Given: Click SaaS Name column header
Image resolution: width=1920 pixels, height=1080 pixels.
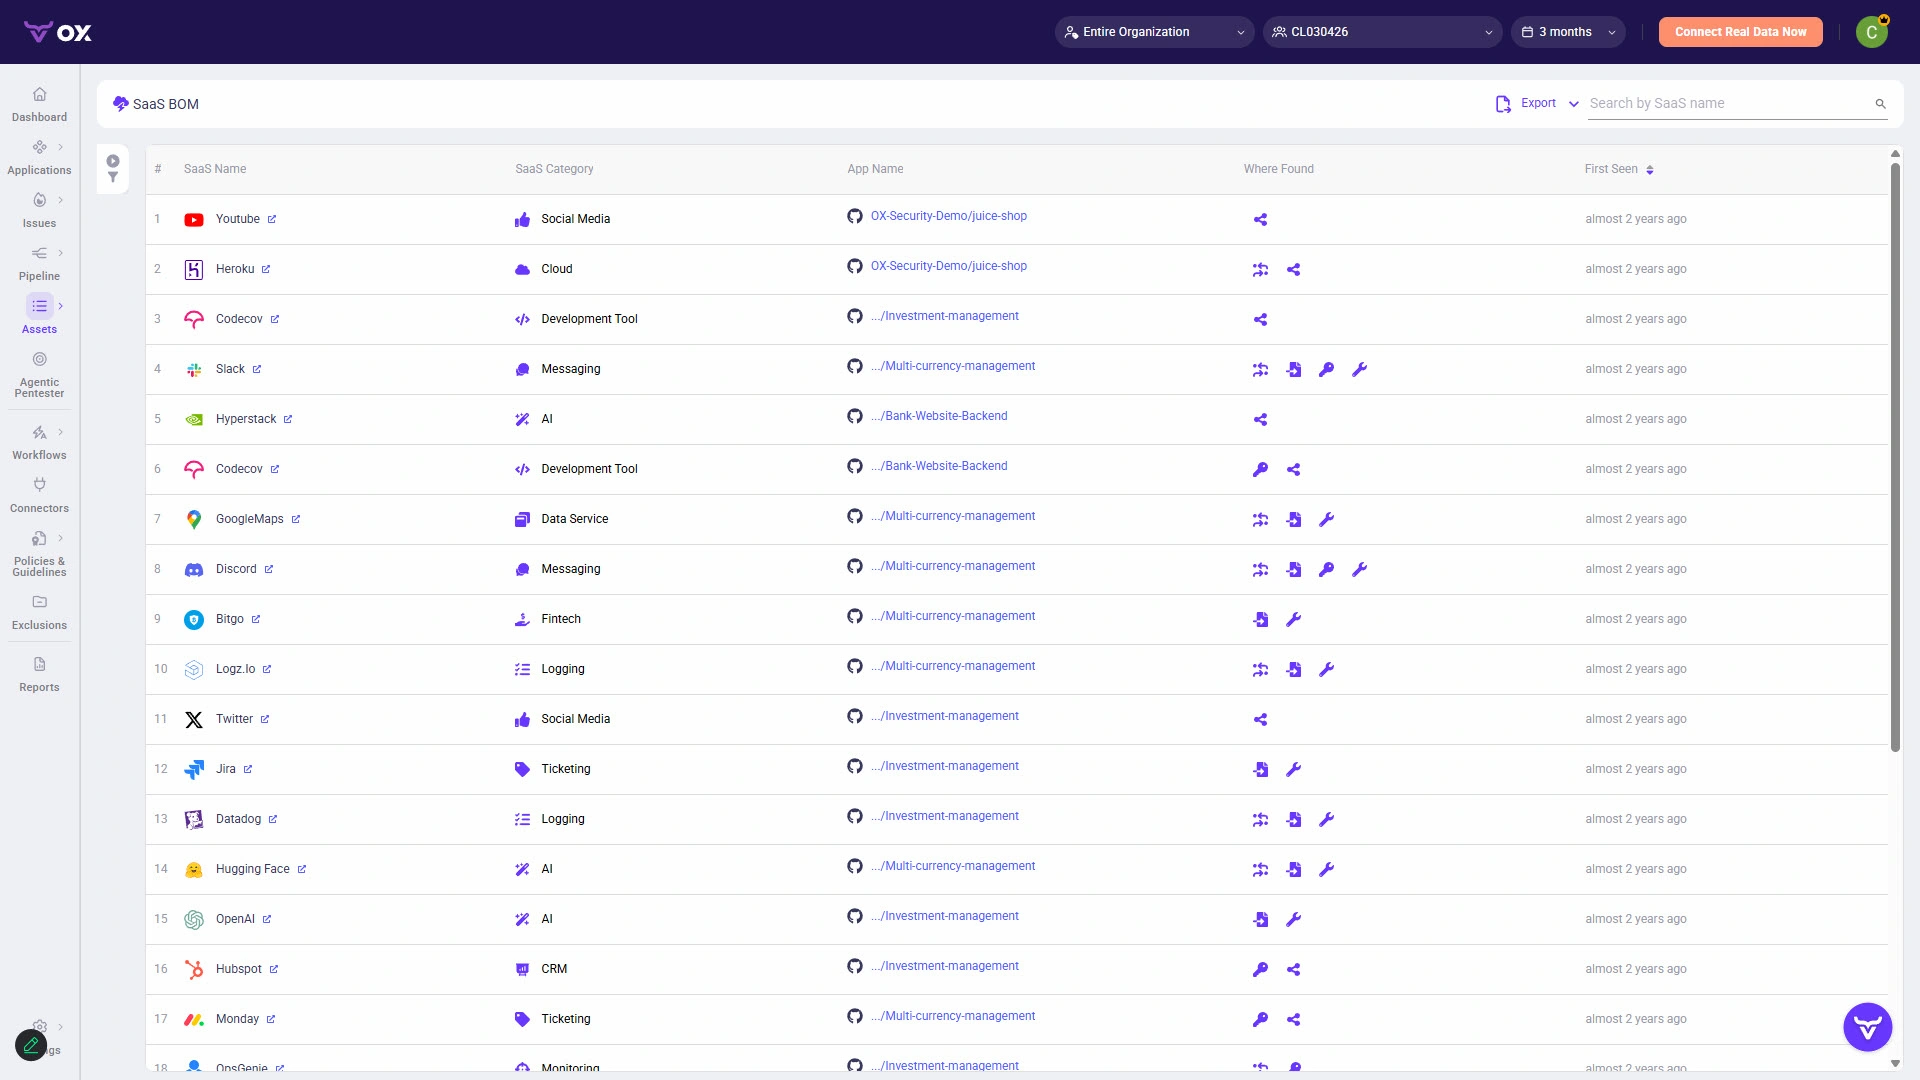Looking at the screenshot, I should (x=215, y=169).
